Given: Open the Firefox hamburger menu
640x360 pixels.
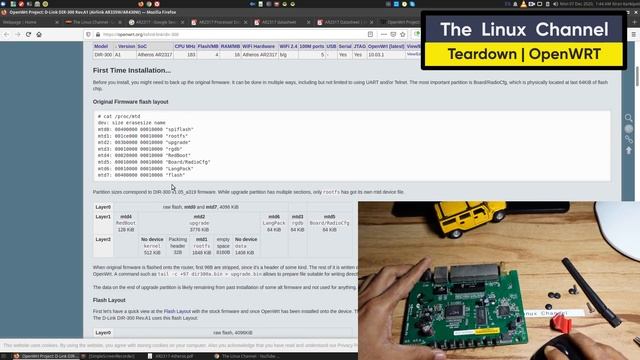Looking at the screenshot, I should [633, 35].
